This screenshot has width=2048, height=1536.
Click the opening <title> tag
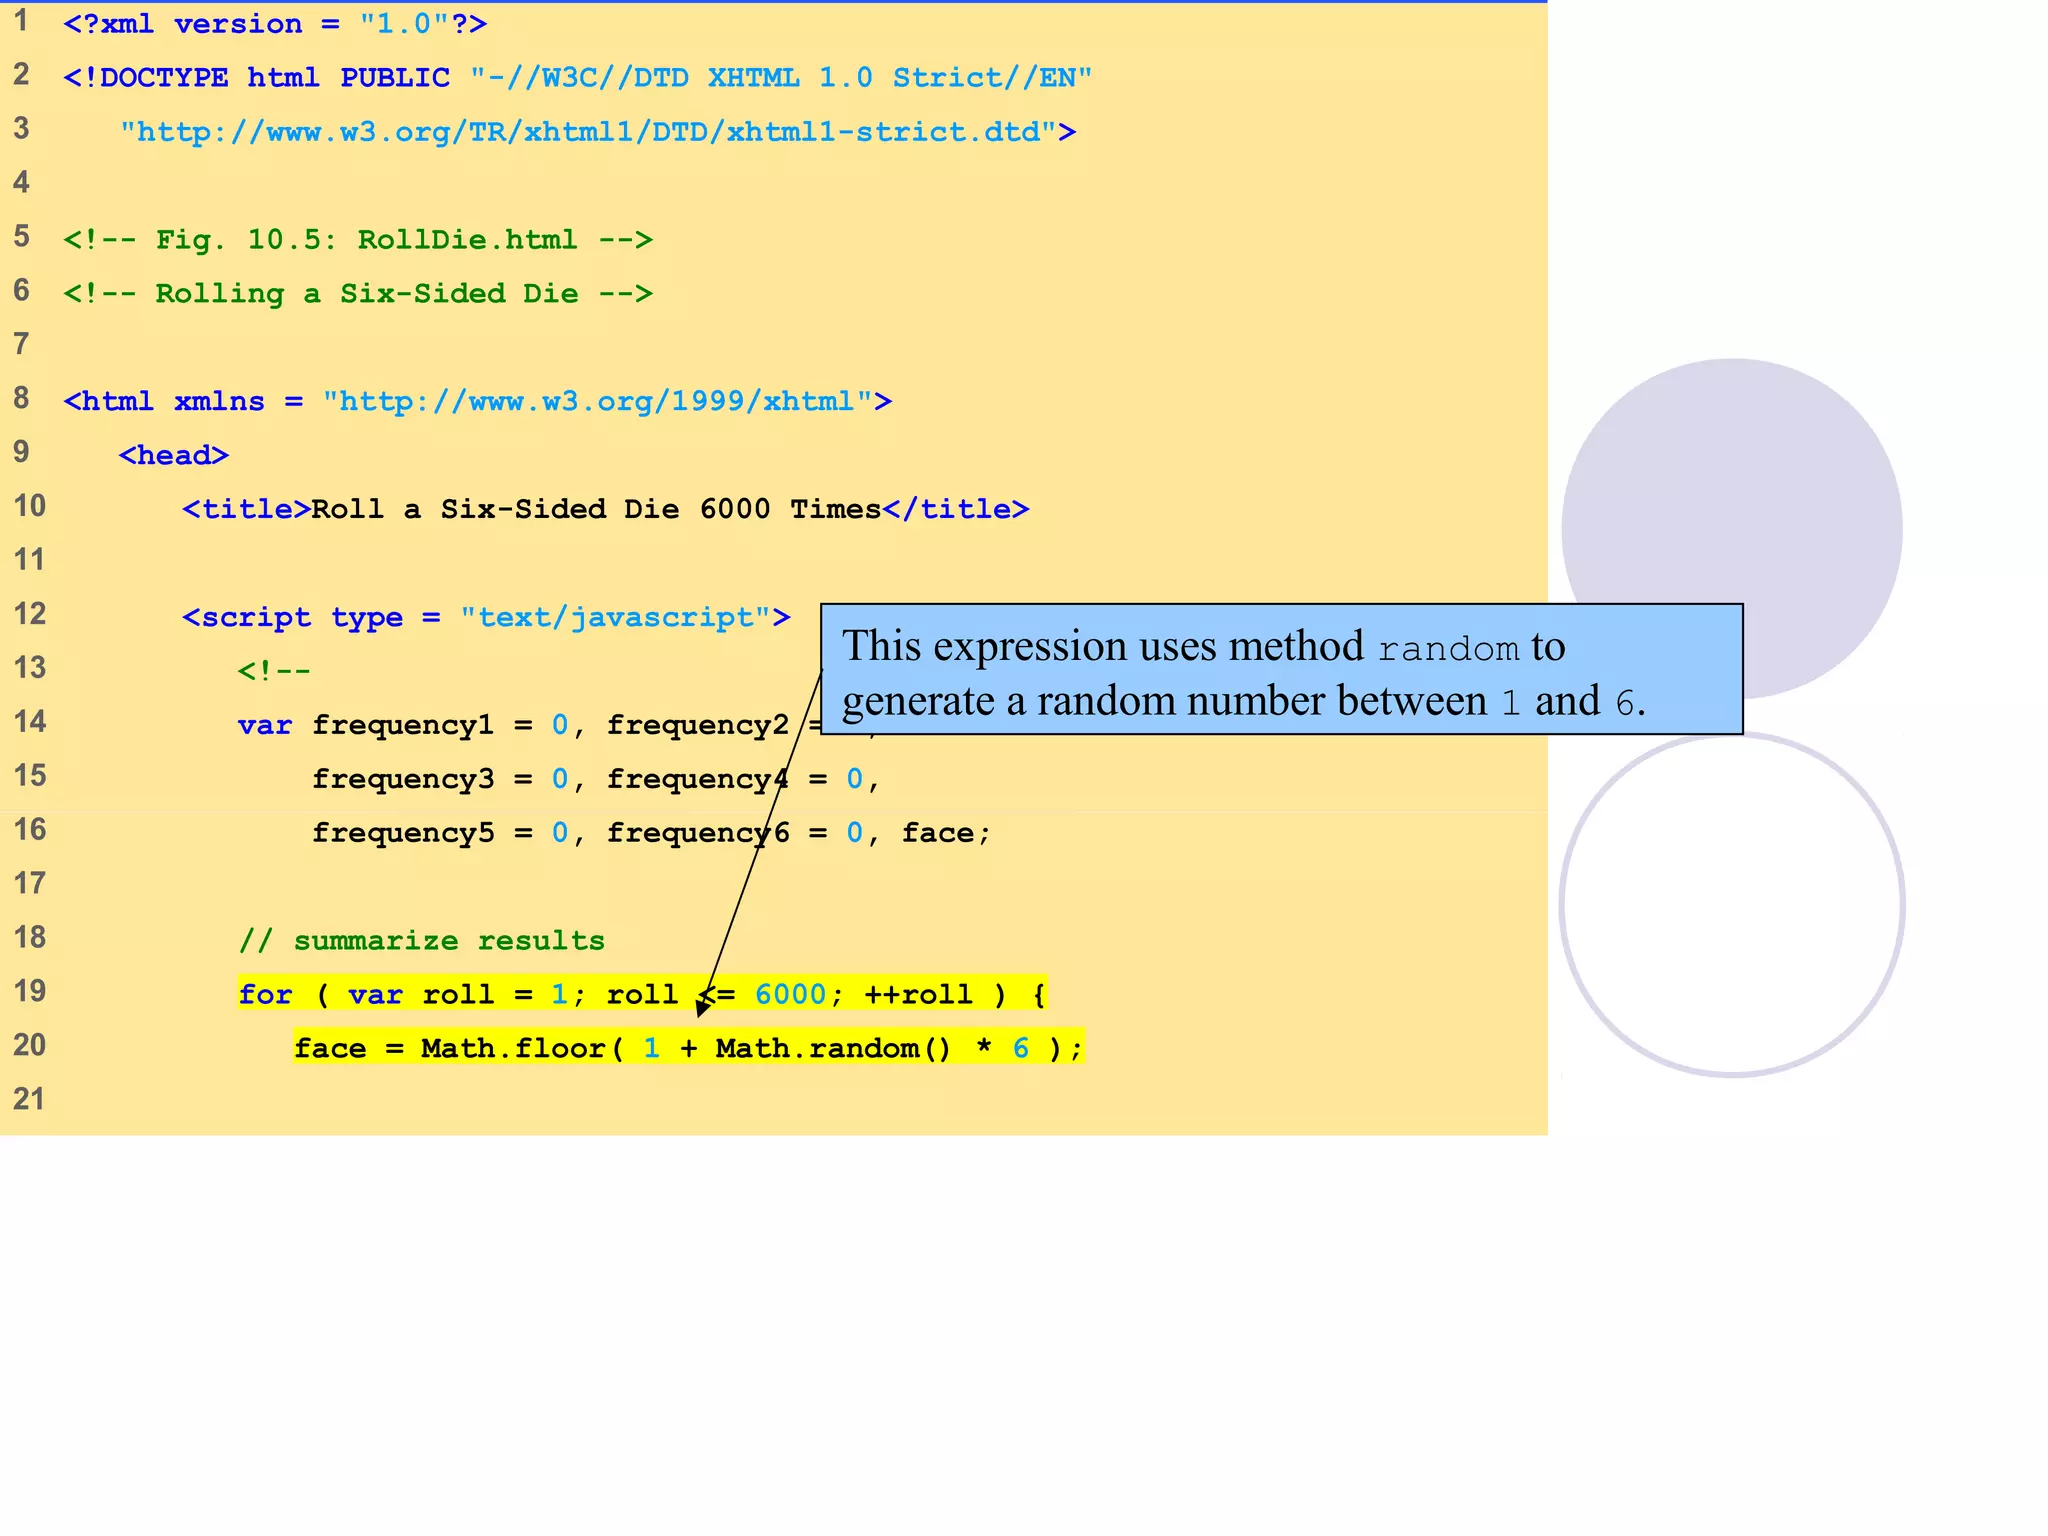coord(246,509)
